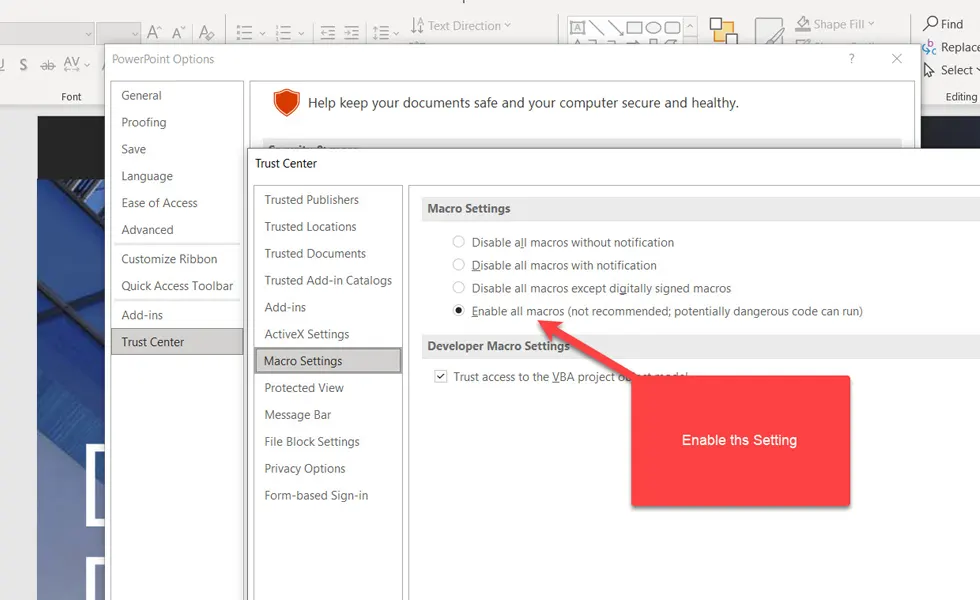Select Enable all macros radio button
The height and width of the screenshot is (600, 980).
459,311
